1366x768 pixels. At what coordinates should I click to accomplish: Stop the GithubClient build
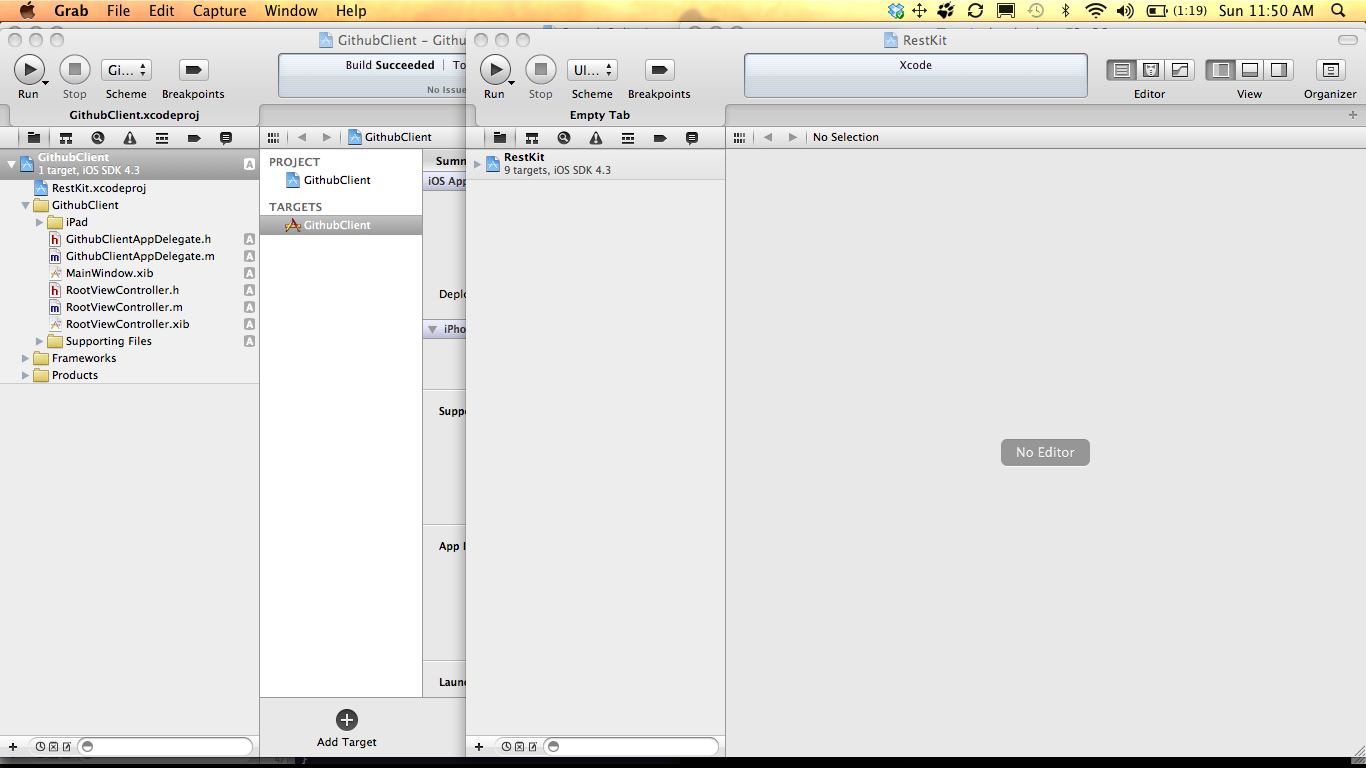coord(75,70)
